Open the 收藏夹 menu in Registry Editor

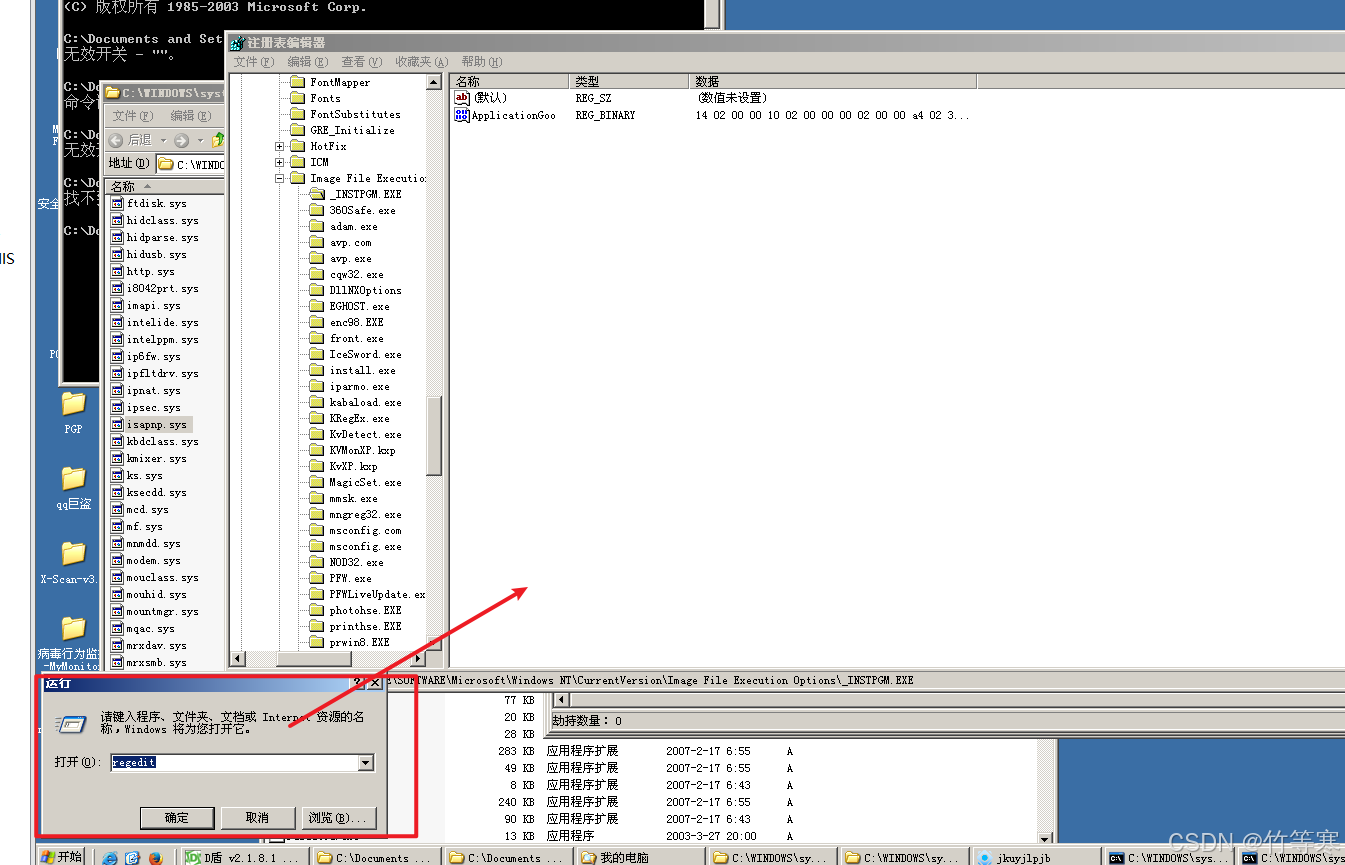click(421, 62)
